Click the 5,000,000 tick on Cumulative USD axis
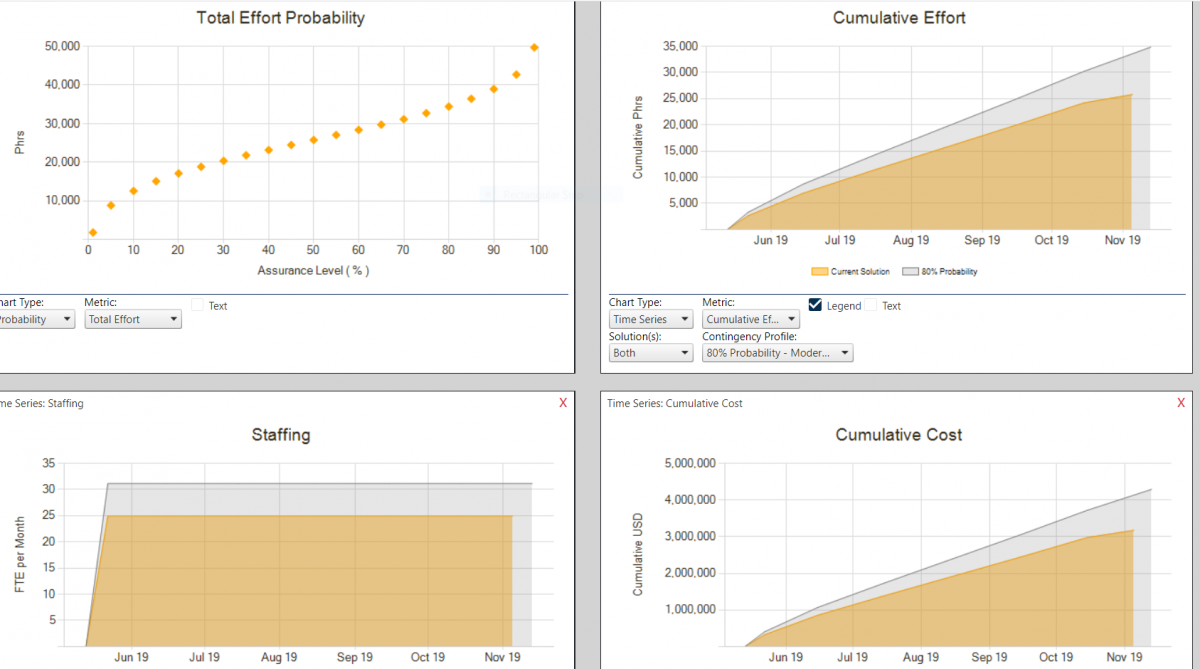This screenshot has height=669, width=1200. (x=688, y=464)
